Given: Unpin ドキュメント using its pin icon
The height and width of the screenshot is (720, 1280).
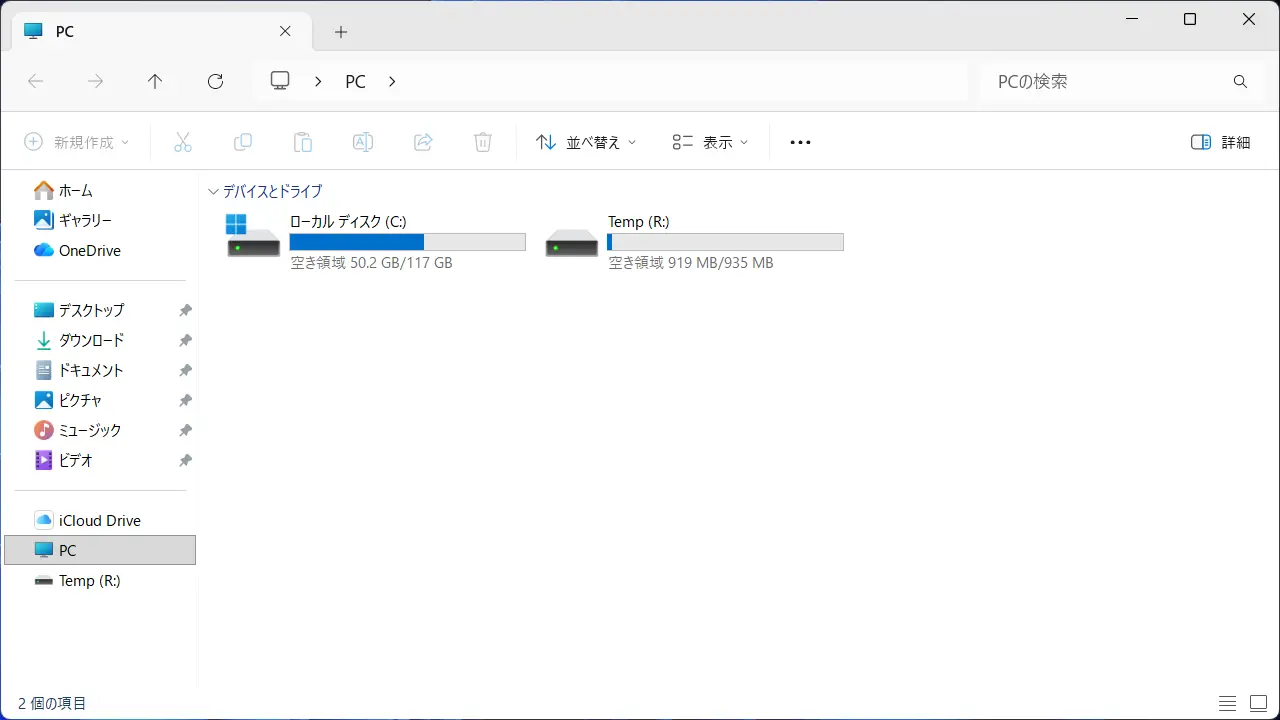Looking at the screenshot, I should (x=185, y=370).
